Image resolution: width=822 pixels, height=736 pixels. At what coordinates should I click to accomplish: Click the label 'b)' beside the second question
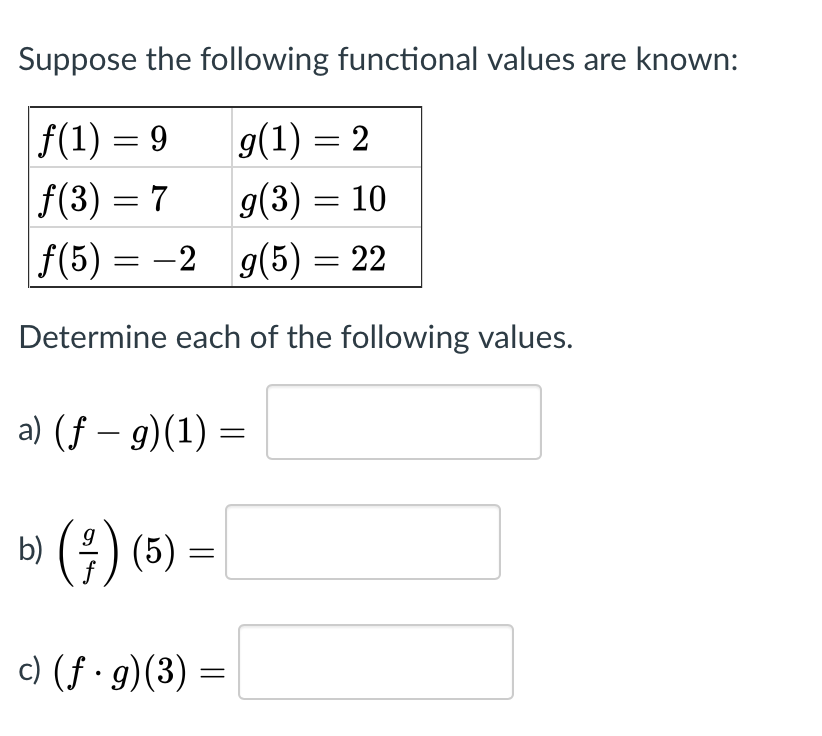pyautogui.click(x=29, y=546)
